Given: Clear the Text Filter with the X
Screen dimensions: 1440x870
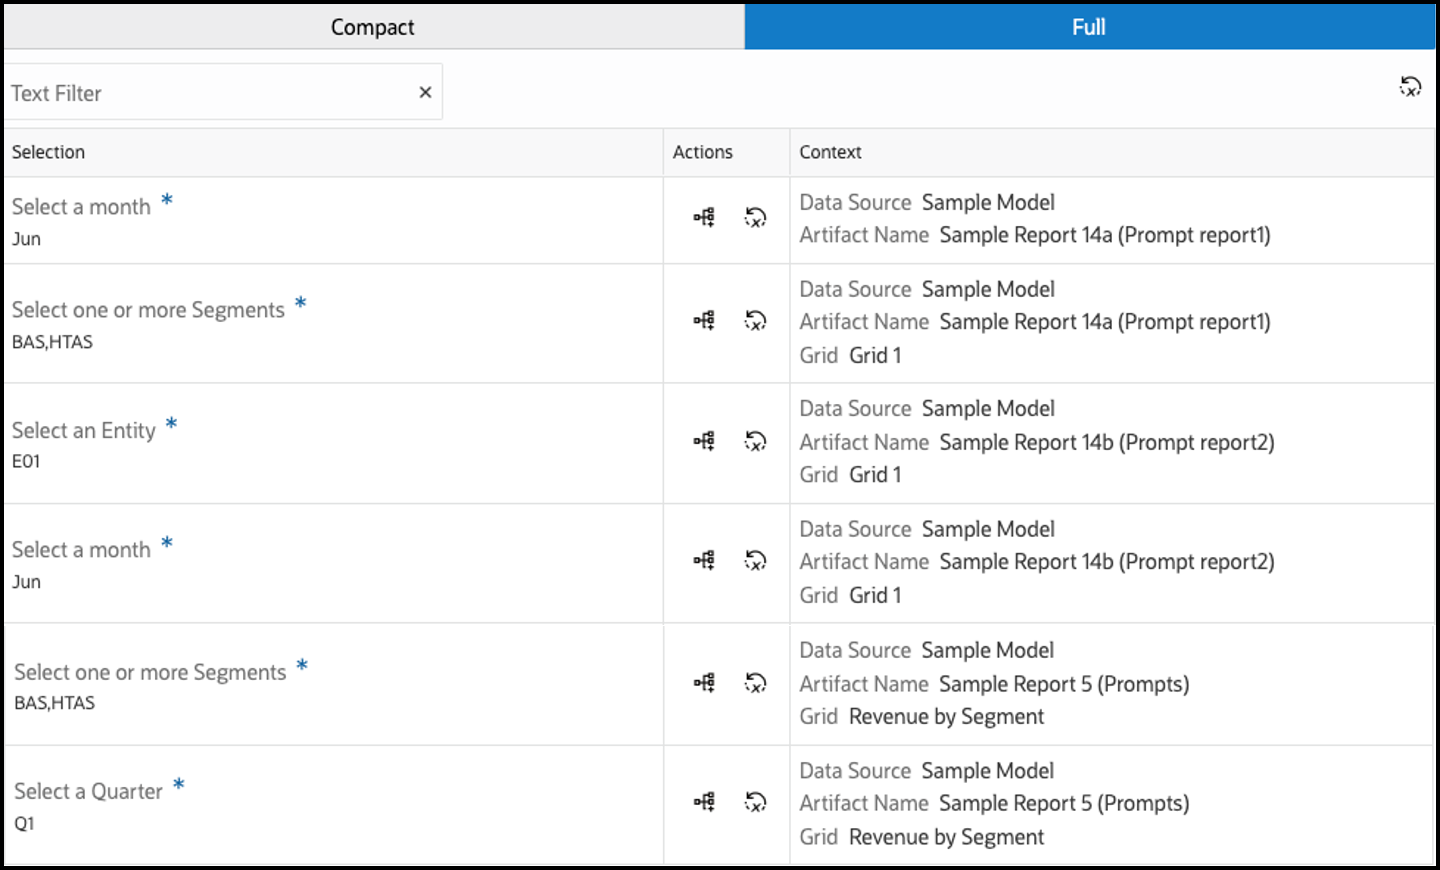Looking at the screenshot, I should [x=425, y=92].
